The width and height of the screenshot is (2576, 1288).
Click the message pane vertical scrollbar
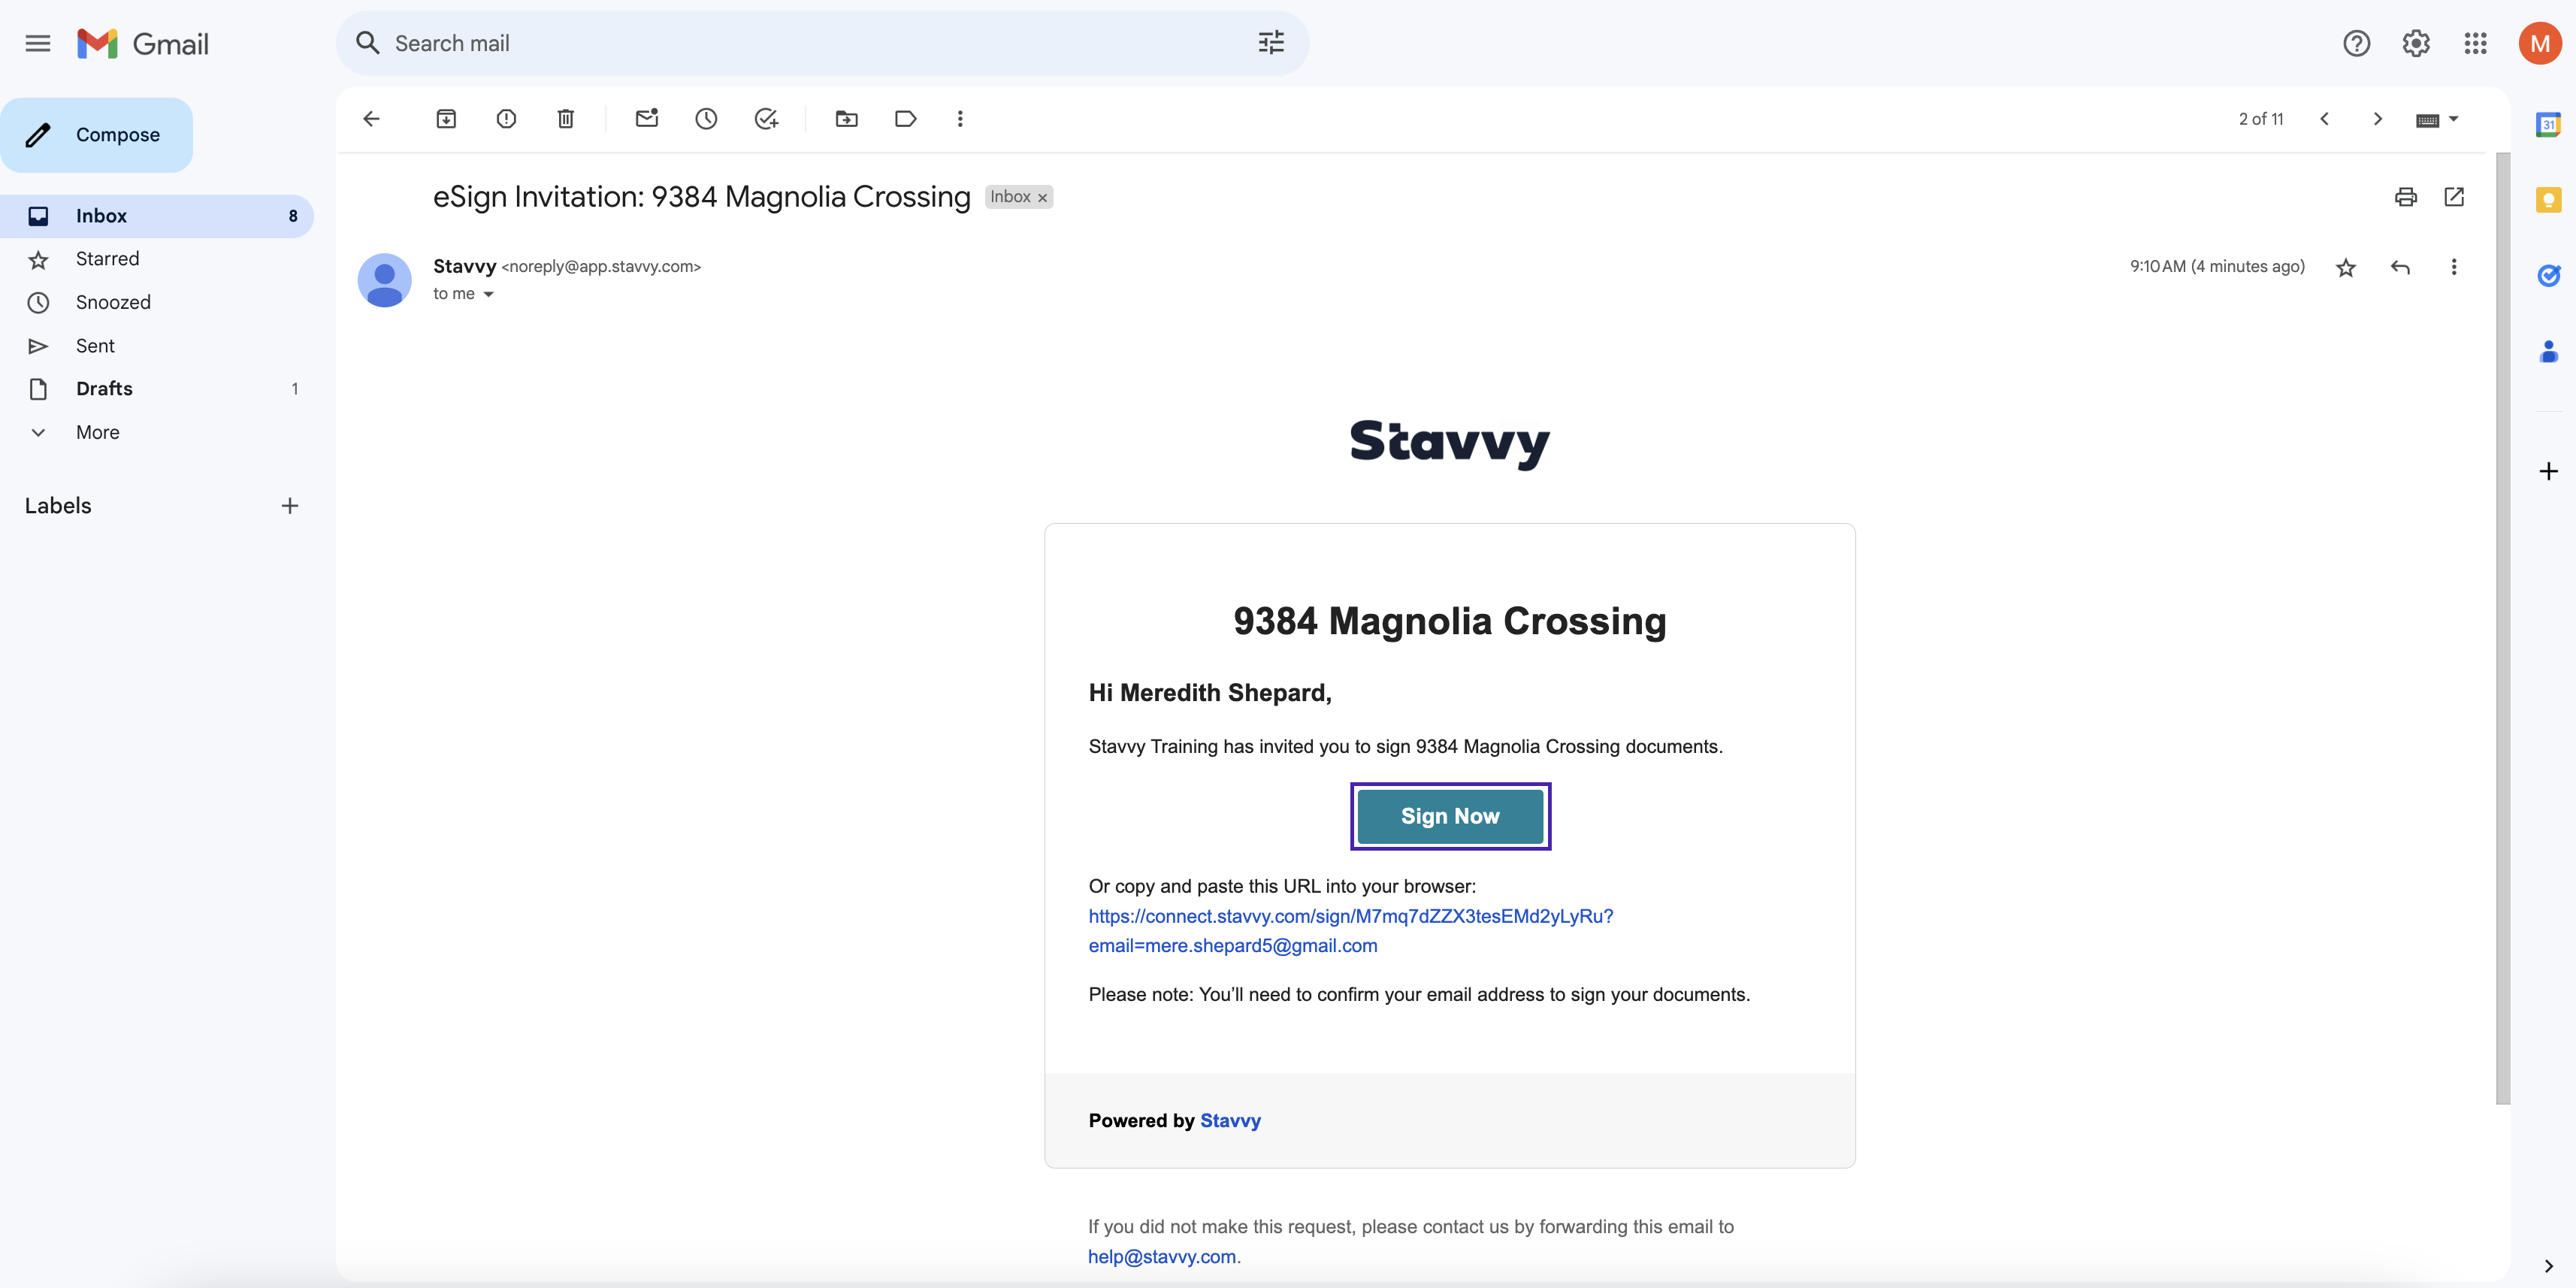pyautogui.click(x=2502, y=628)
